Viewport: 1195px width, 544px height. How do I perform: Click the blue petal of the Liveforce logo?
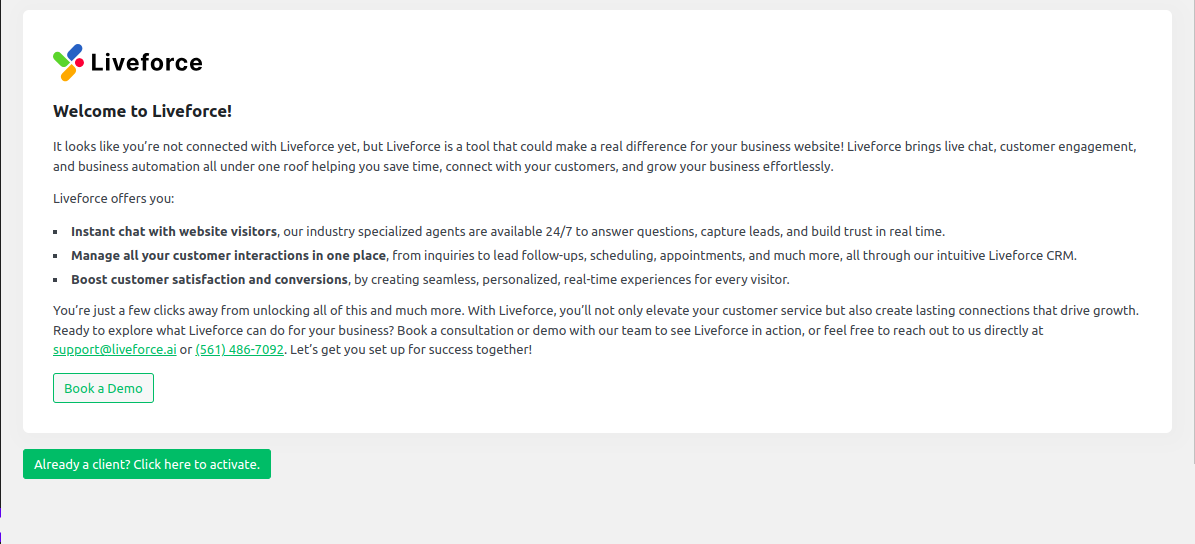[75, 51]
